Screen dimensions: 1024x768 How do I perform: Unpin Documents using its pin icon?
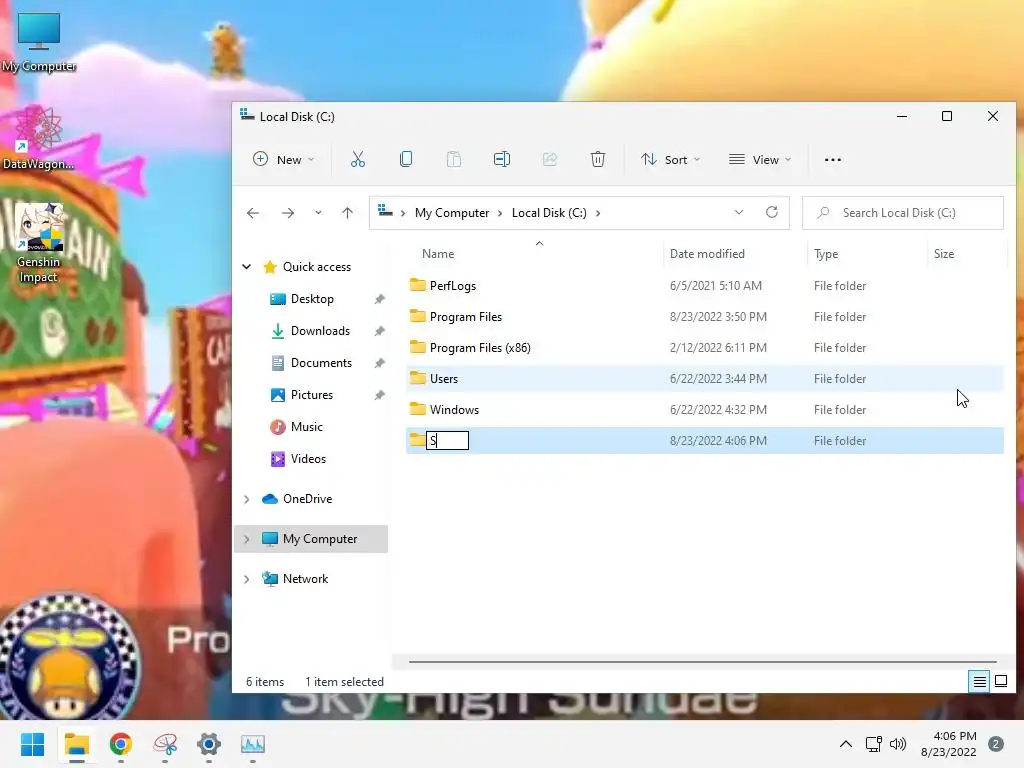coord(379,363)
